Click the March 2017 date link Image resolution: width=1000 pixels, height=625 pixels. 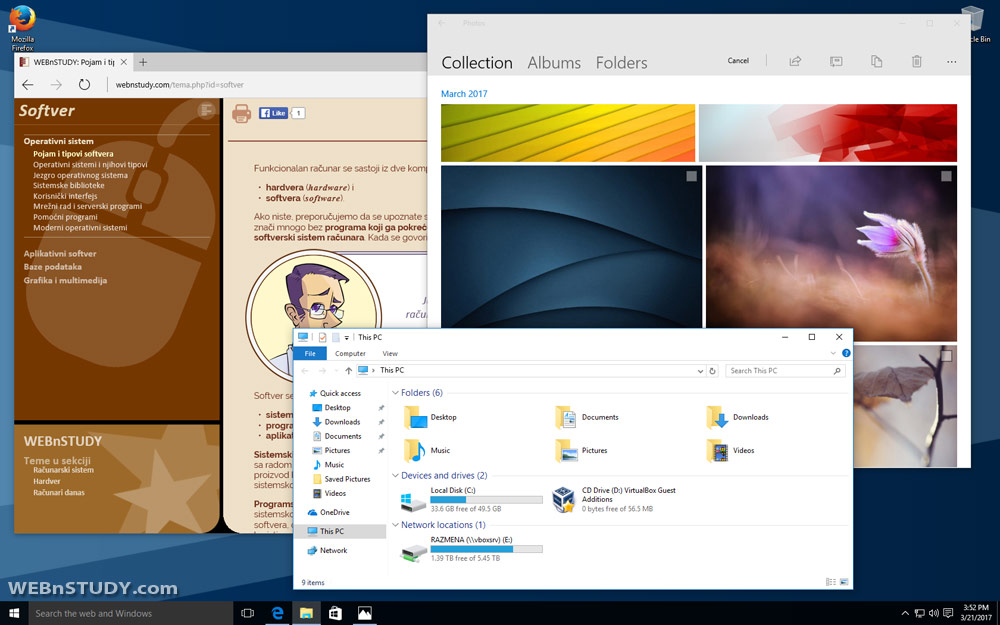pyautogui.click(x=464, y=94)
